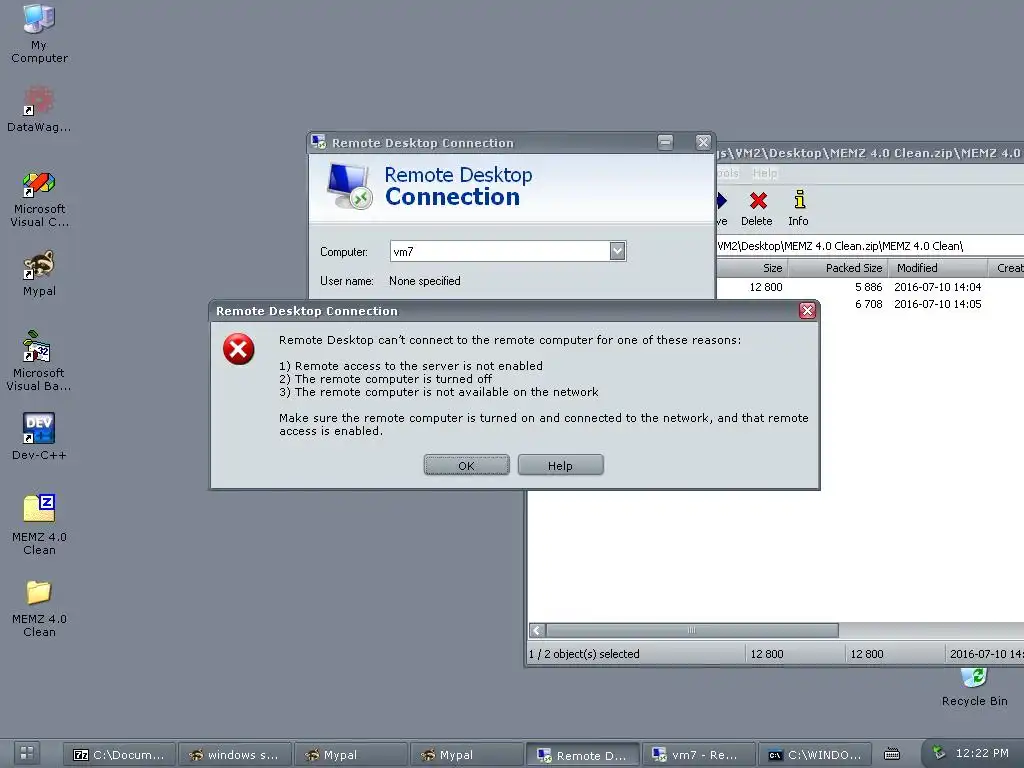Switch to the C:\Docum... 7-Zip taskbar item
The height and width of the screenshot is (768, 1024).
pos(120,754)
